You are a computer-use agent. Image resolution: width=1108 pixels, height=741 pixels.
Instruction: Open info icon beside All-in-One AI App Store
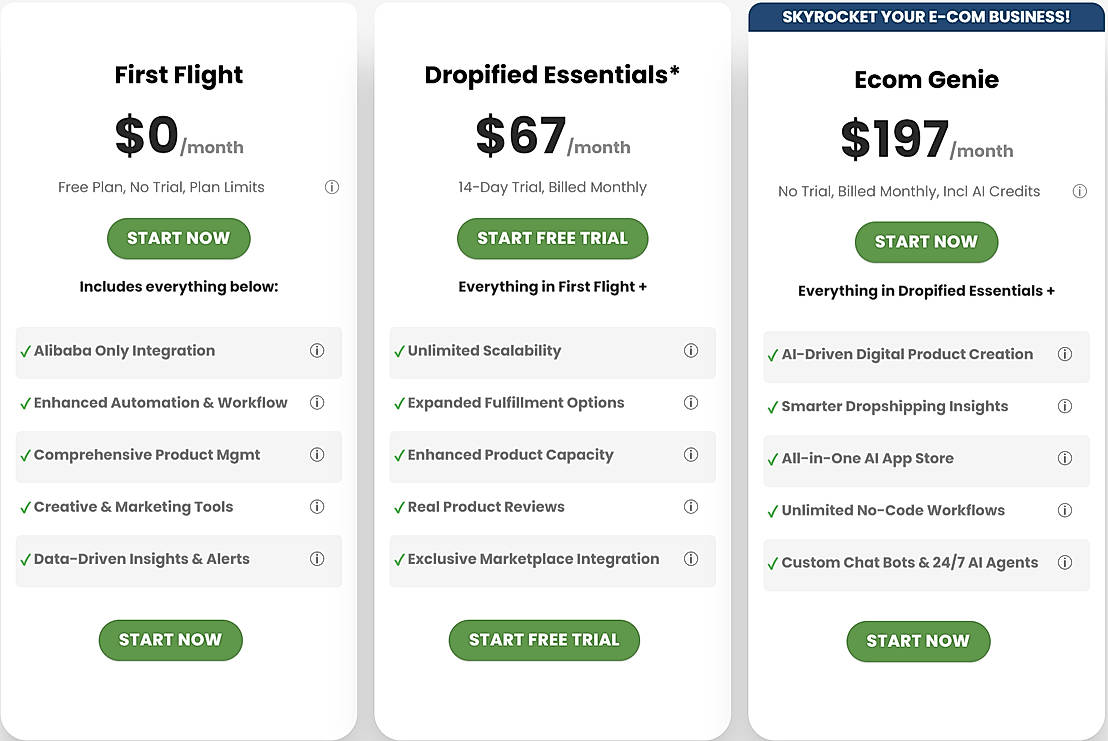click(x=1065, y=458)
